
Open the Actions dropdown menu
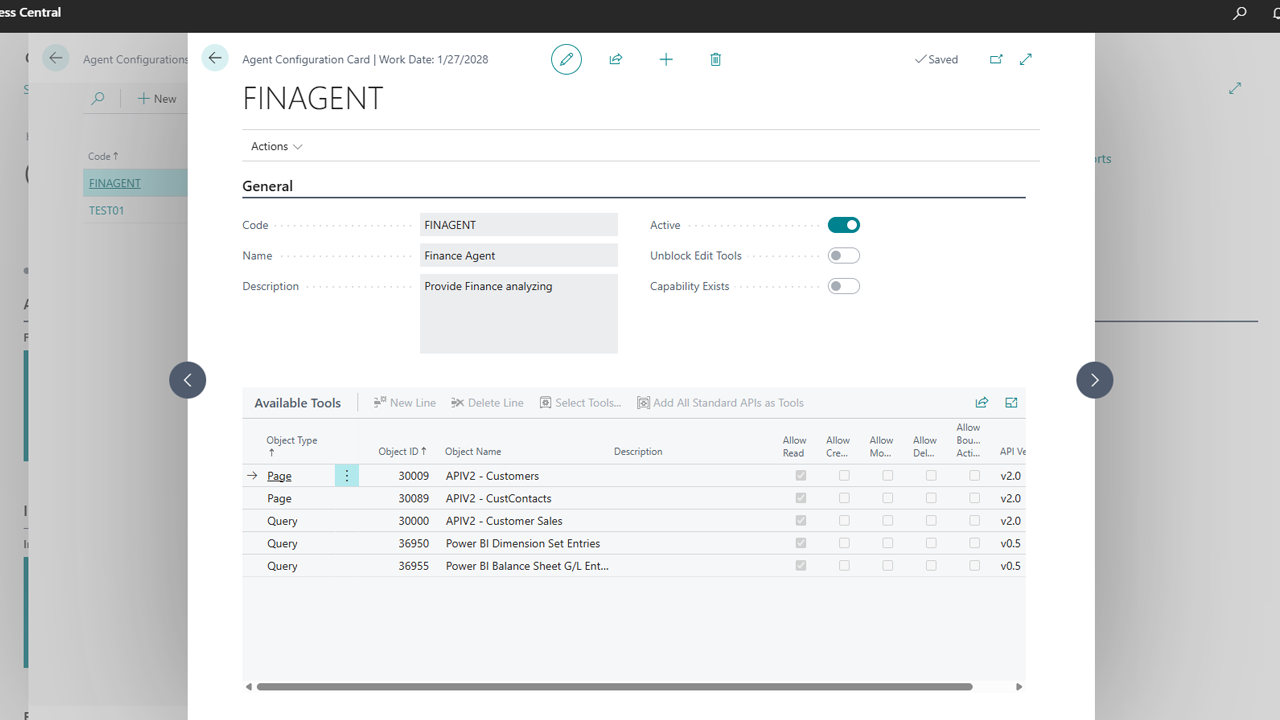pos(277,146)
